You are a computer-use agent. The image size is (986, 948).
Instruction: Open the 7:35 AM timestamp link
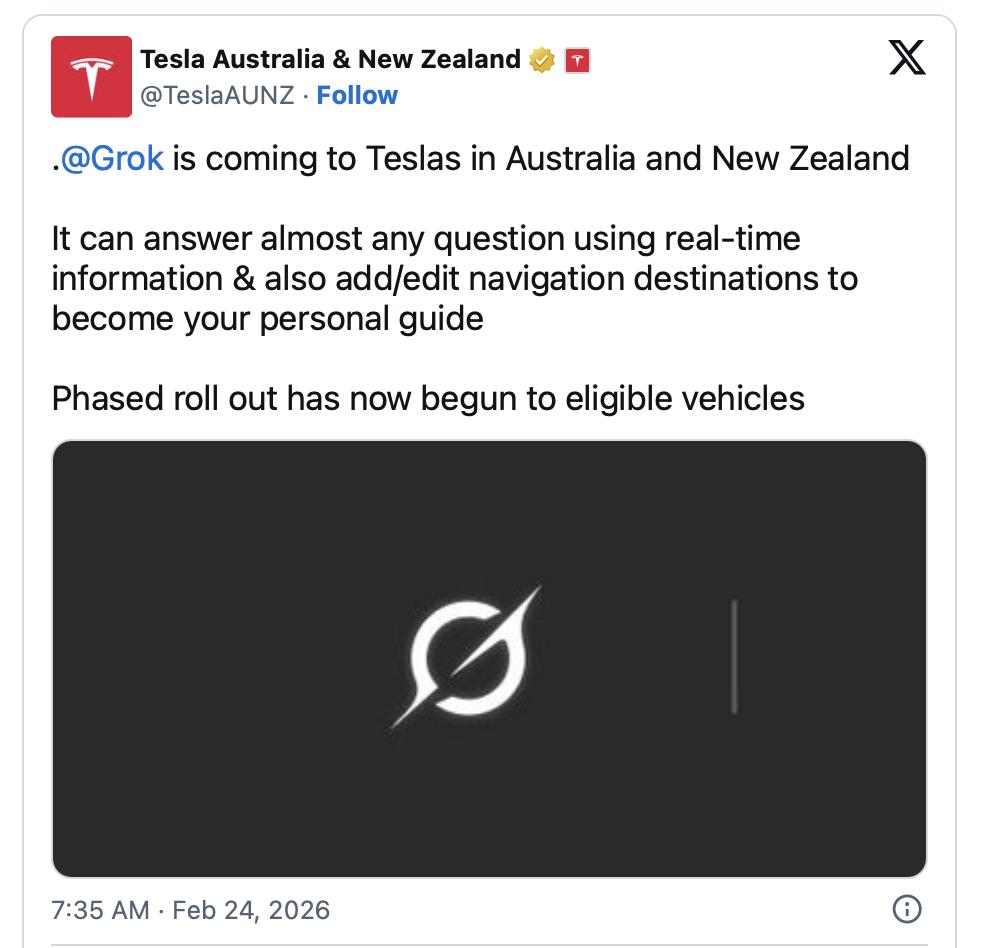[100, 910]
